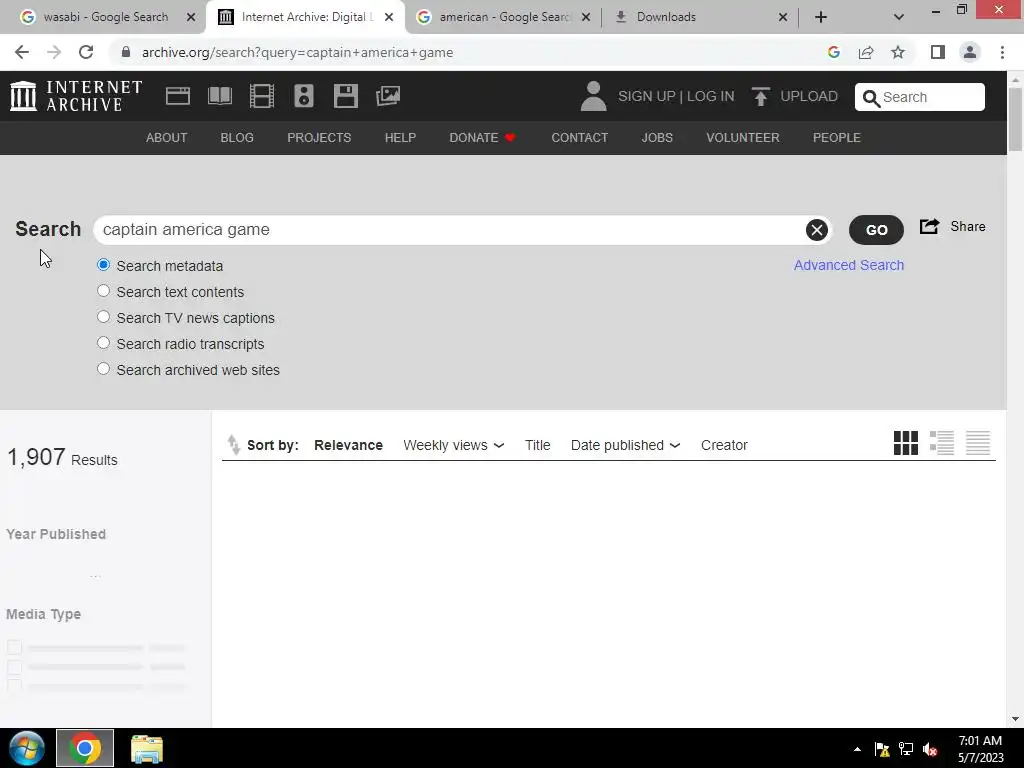Viewport: 1024px width, 768px height.
Task: Open the Chrome three-dot menu
Action: tap(1002, 52)
